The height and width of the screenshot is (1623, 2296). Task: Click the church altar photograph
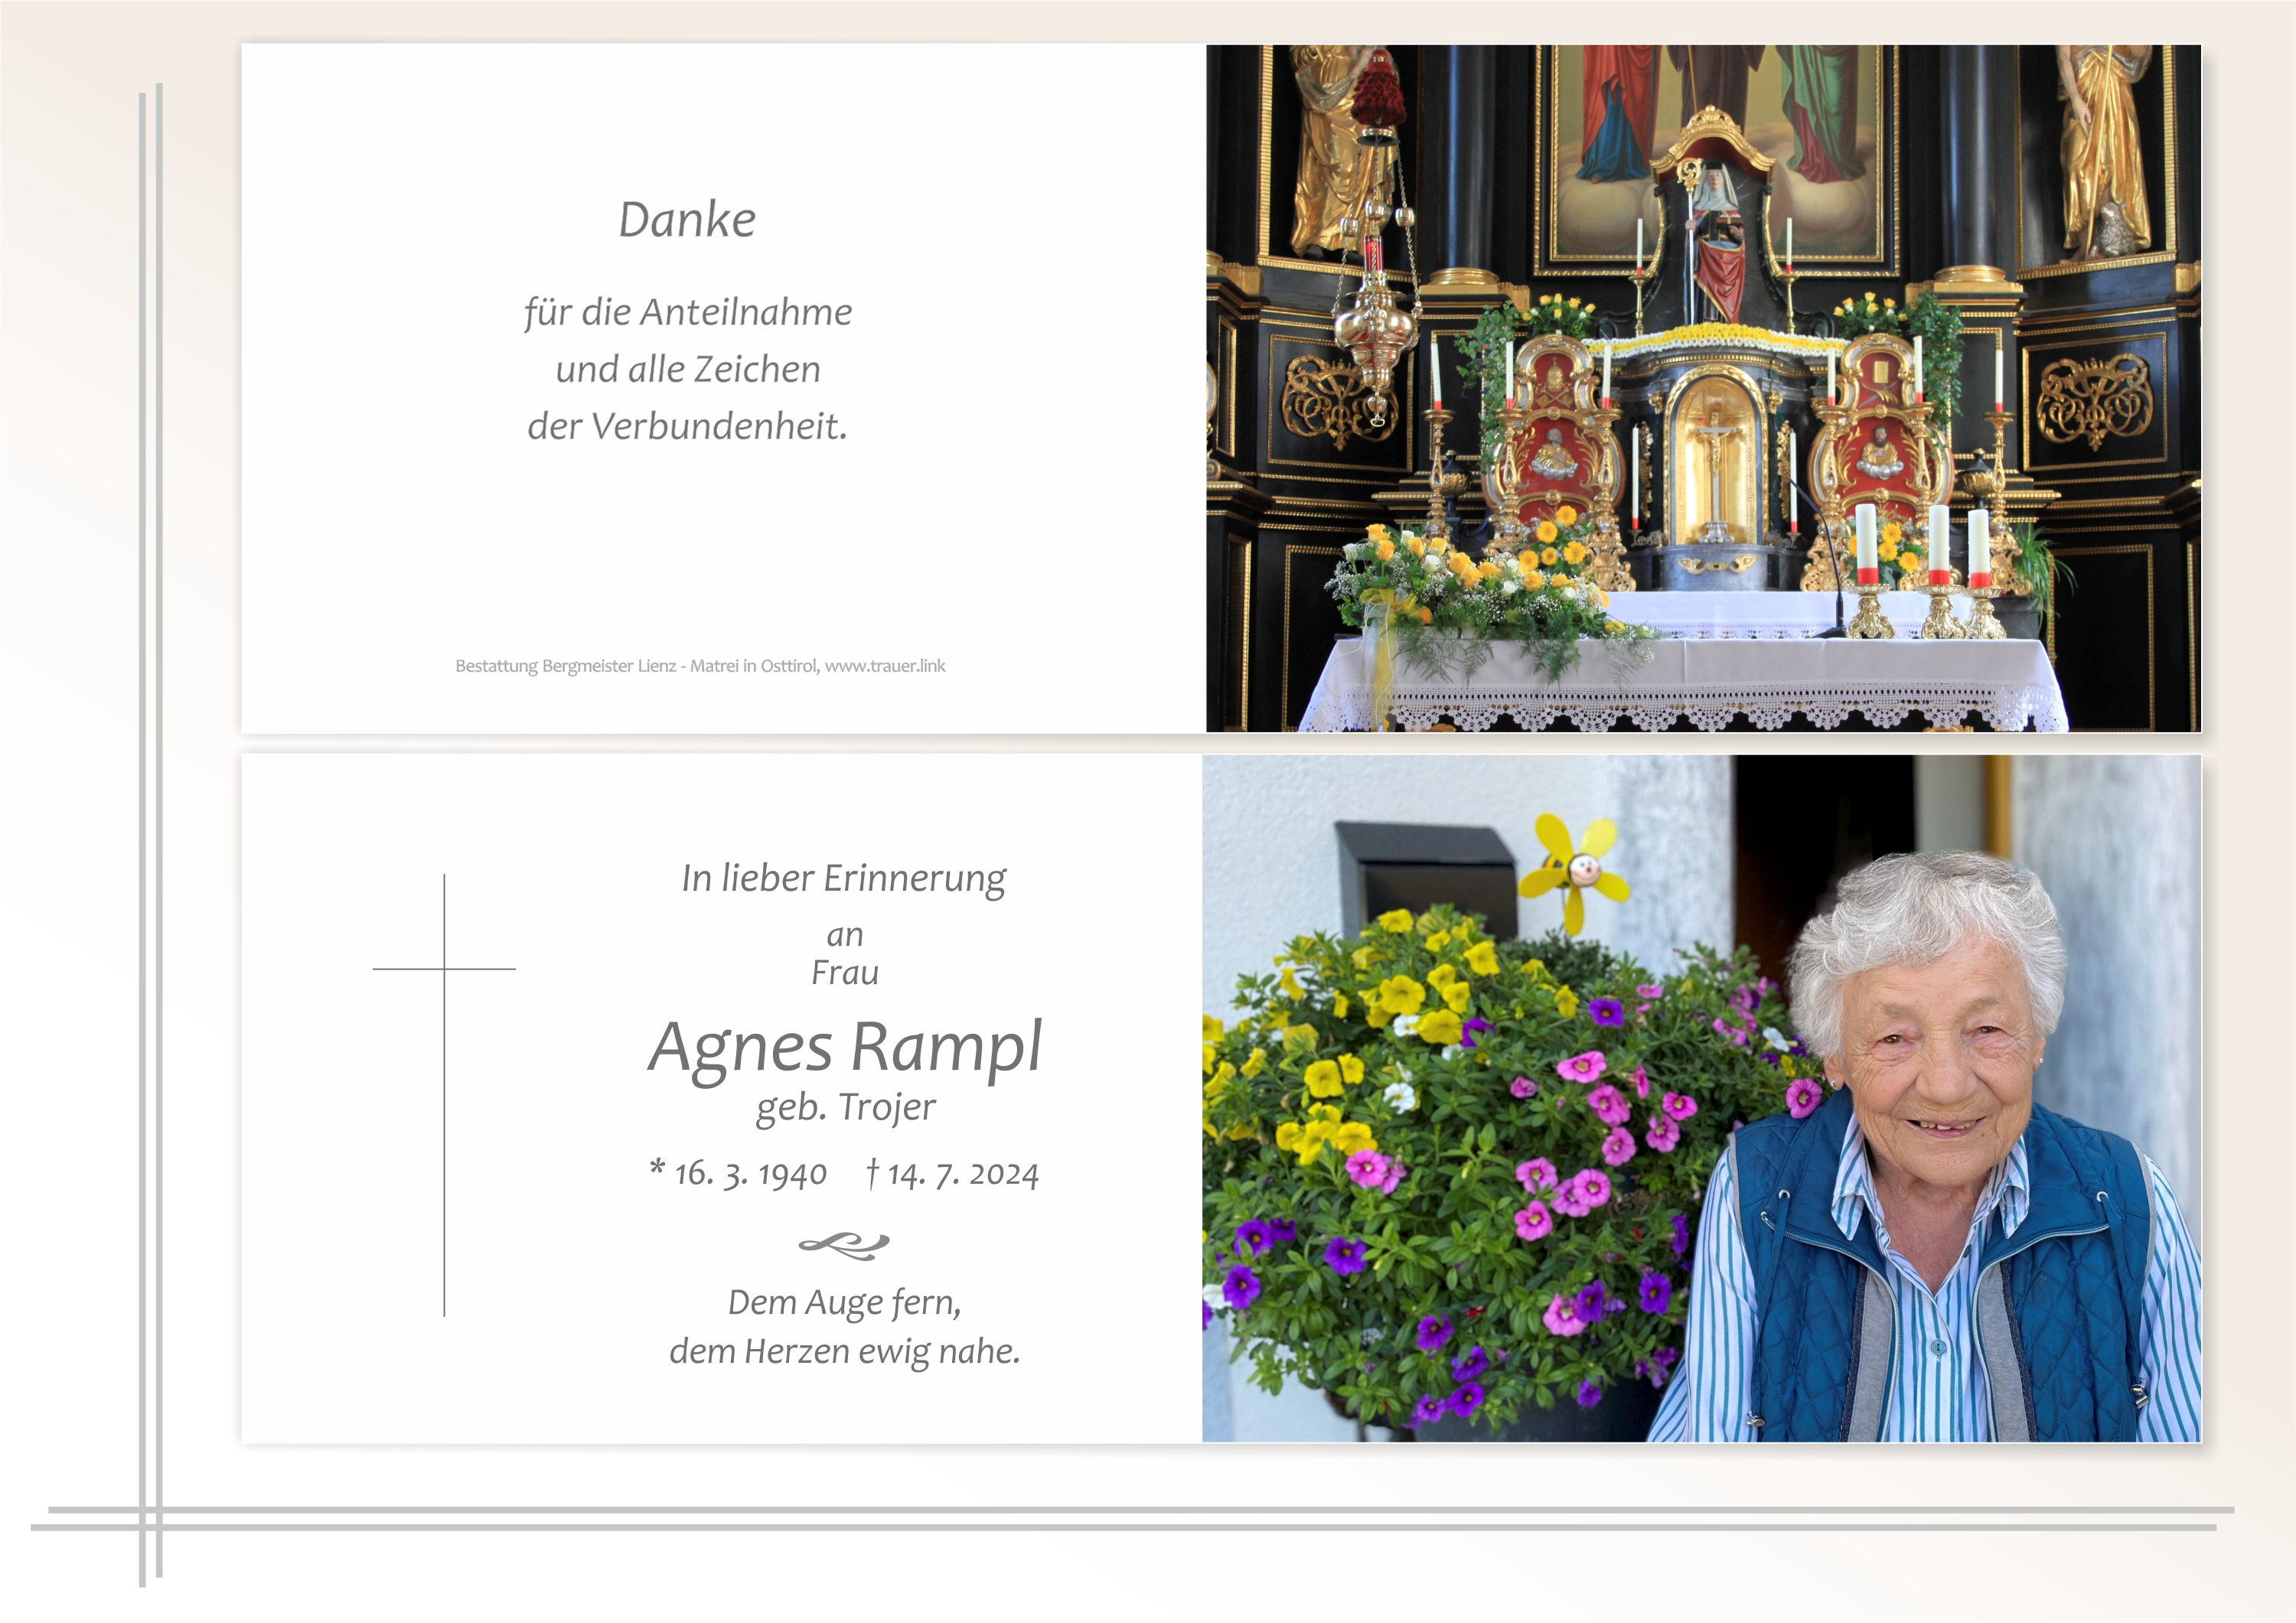(x=1703, y=388)
